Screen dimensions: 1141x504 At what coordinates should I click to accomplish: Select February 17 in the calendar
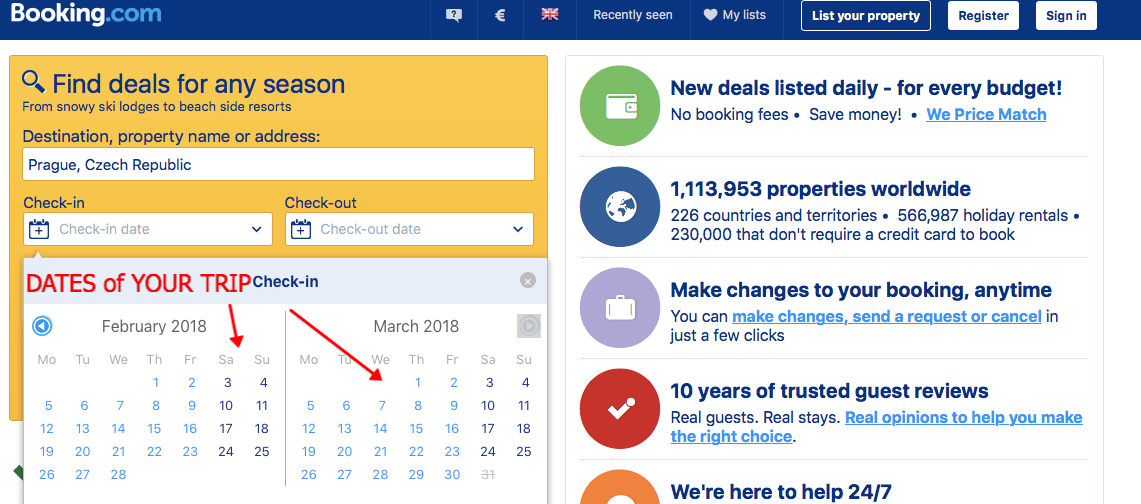click(x=226, y=429)
